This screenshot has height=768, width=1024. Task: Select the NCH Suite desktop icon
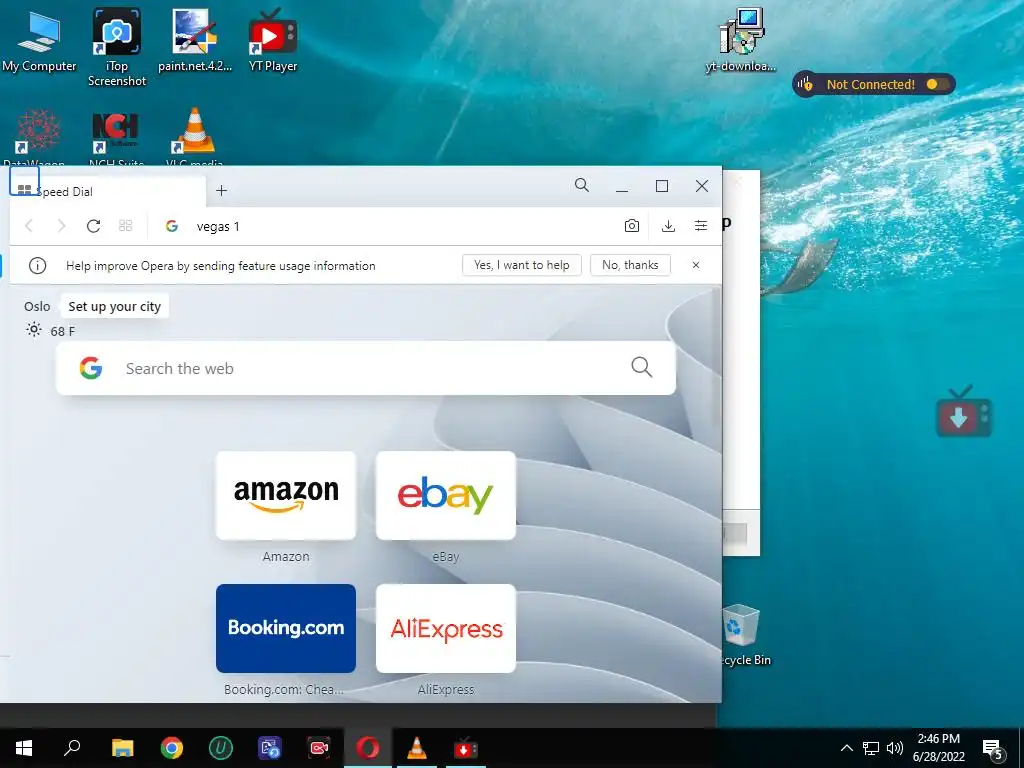pyautogui.click(x=116, y=137)
